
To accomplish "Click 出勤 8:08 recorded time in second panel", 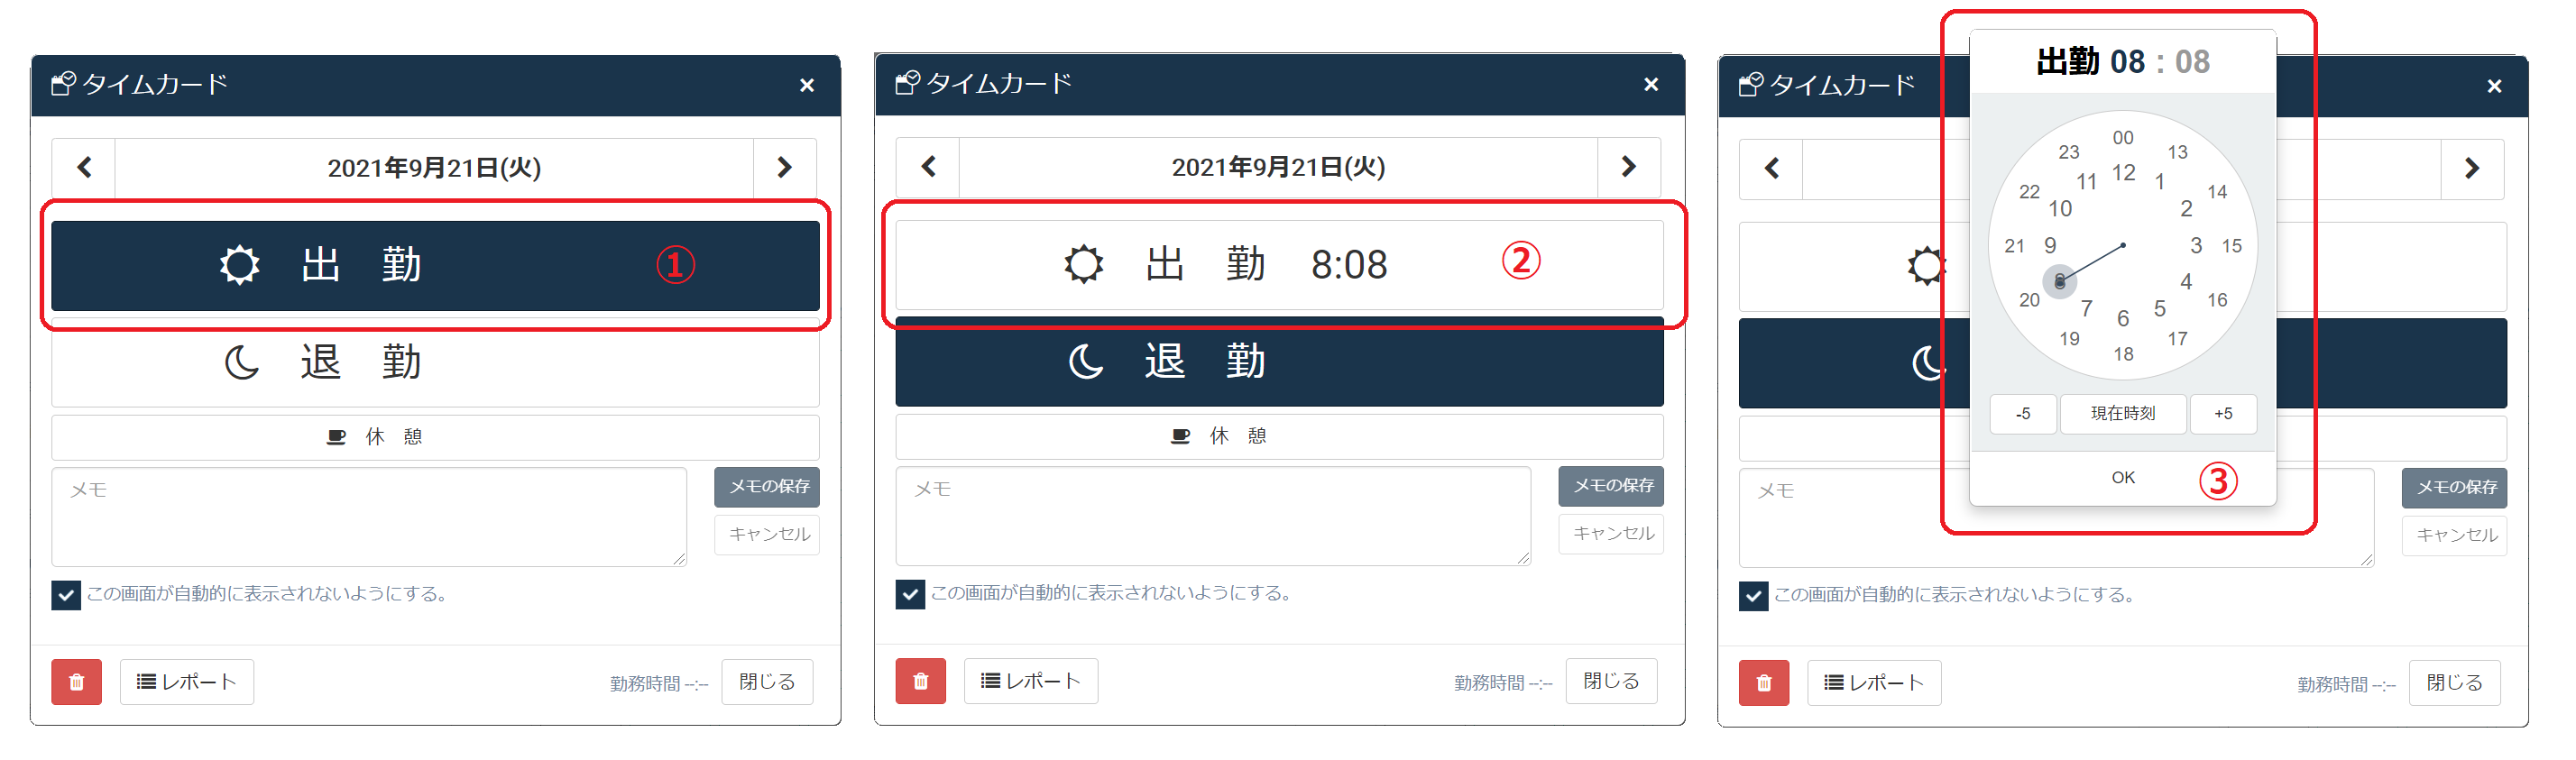I will 1279,264.
